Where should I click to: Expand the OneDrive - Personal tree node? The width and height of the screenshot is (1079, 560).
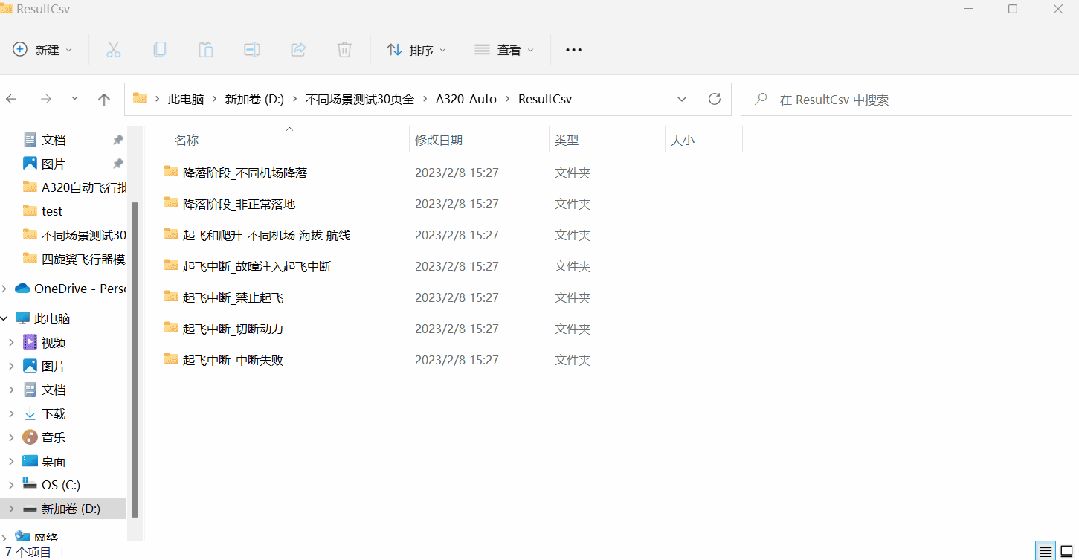pos(5,288)
